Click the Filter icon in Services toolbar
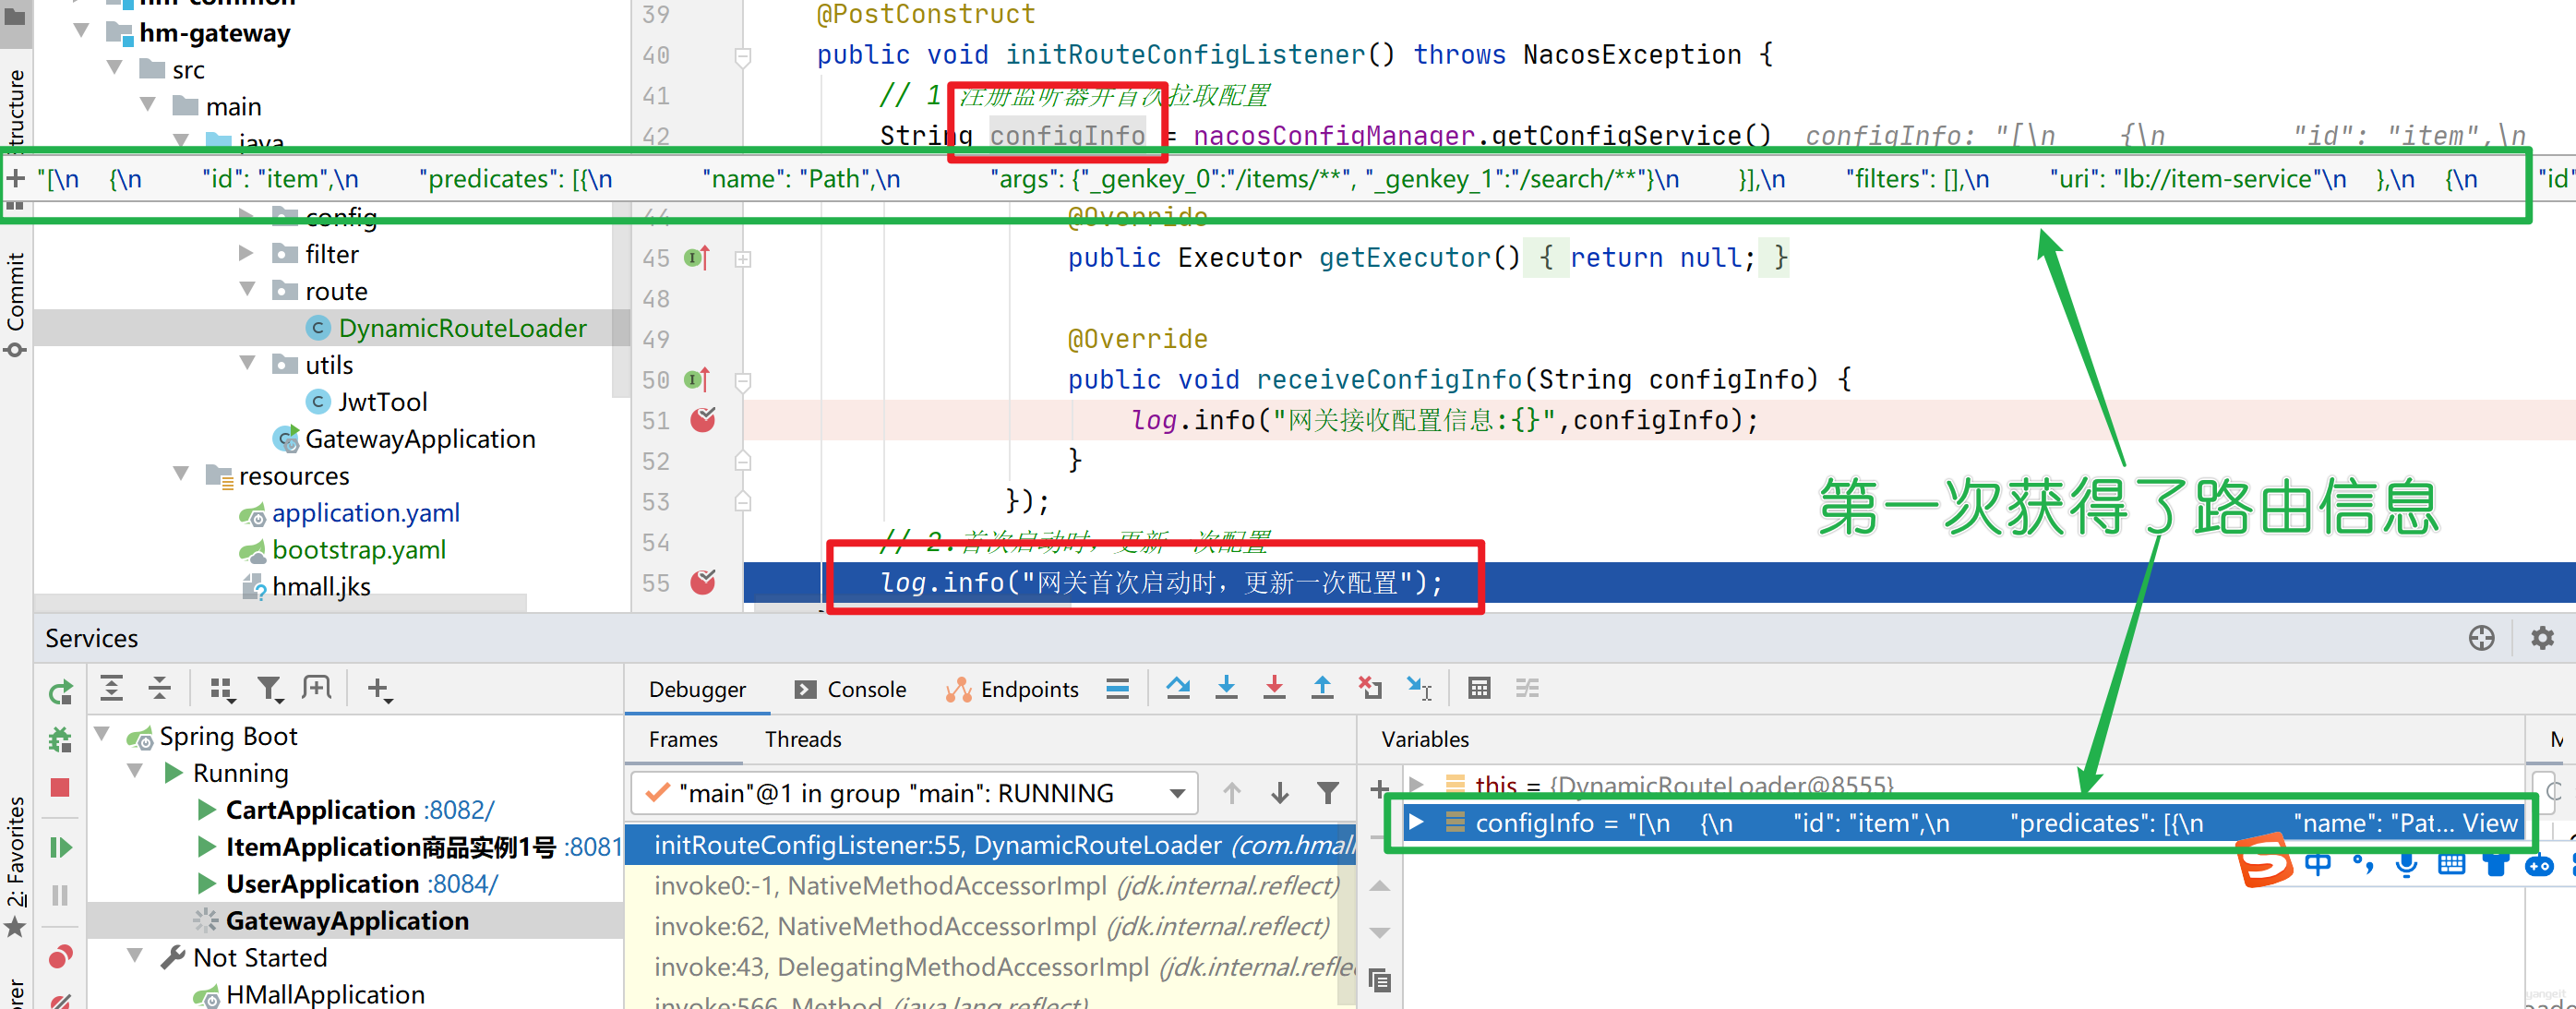Viewport: 2576px width, 1009px height. (x=270, y=688)
